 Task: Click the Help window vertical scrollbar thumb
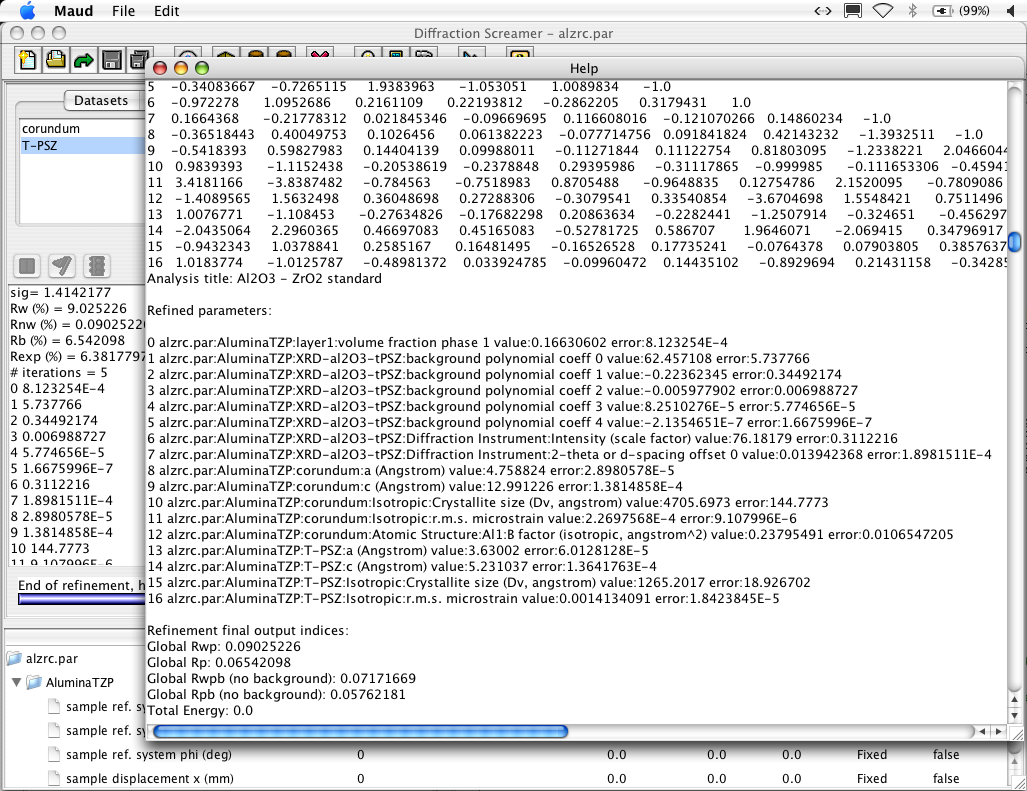pos(1014,242)
